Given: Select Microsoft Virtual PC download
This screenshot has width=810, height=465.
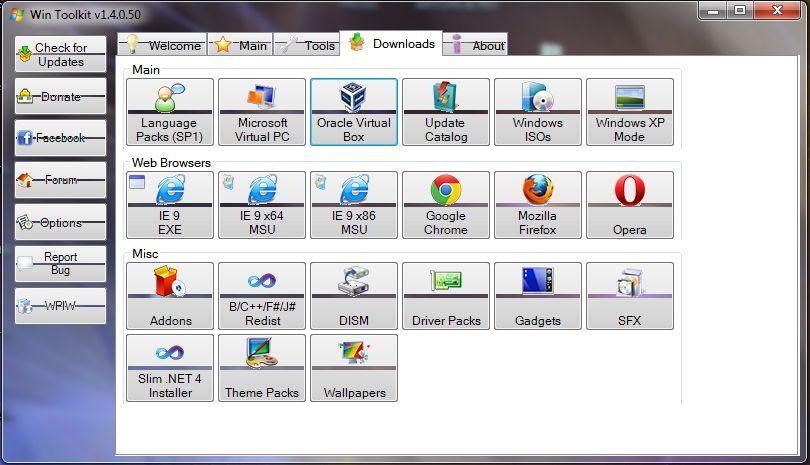Looking at the screenshot, I should click(262, 112).
